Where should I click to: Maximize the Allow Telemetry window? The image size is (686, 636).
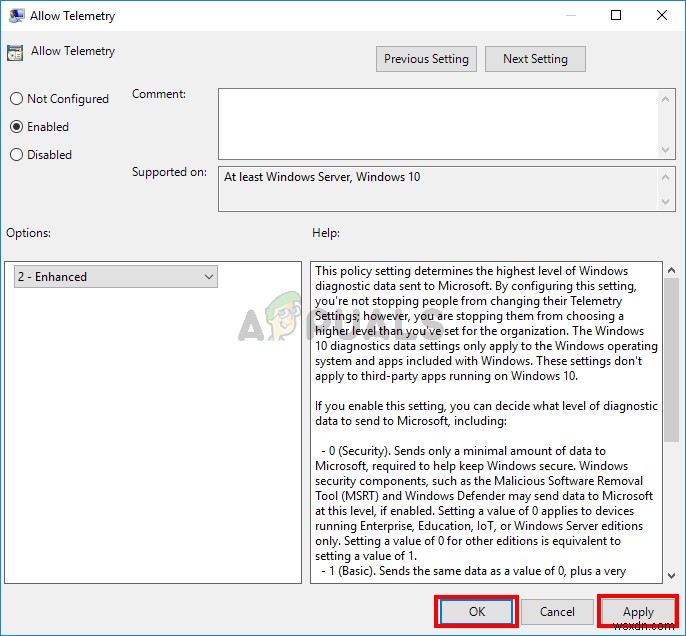(616, 16)
